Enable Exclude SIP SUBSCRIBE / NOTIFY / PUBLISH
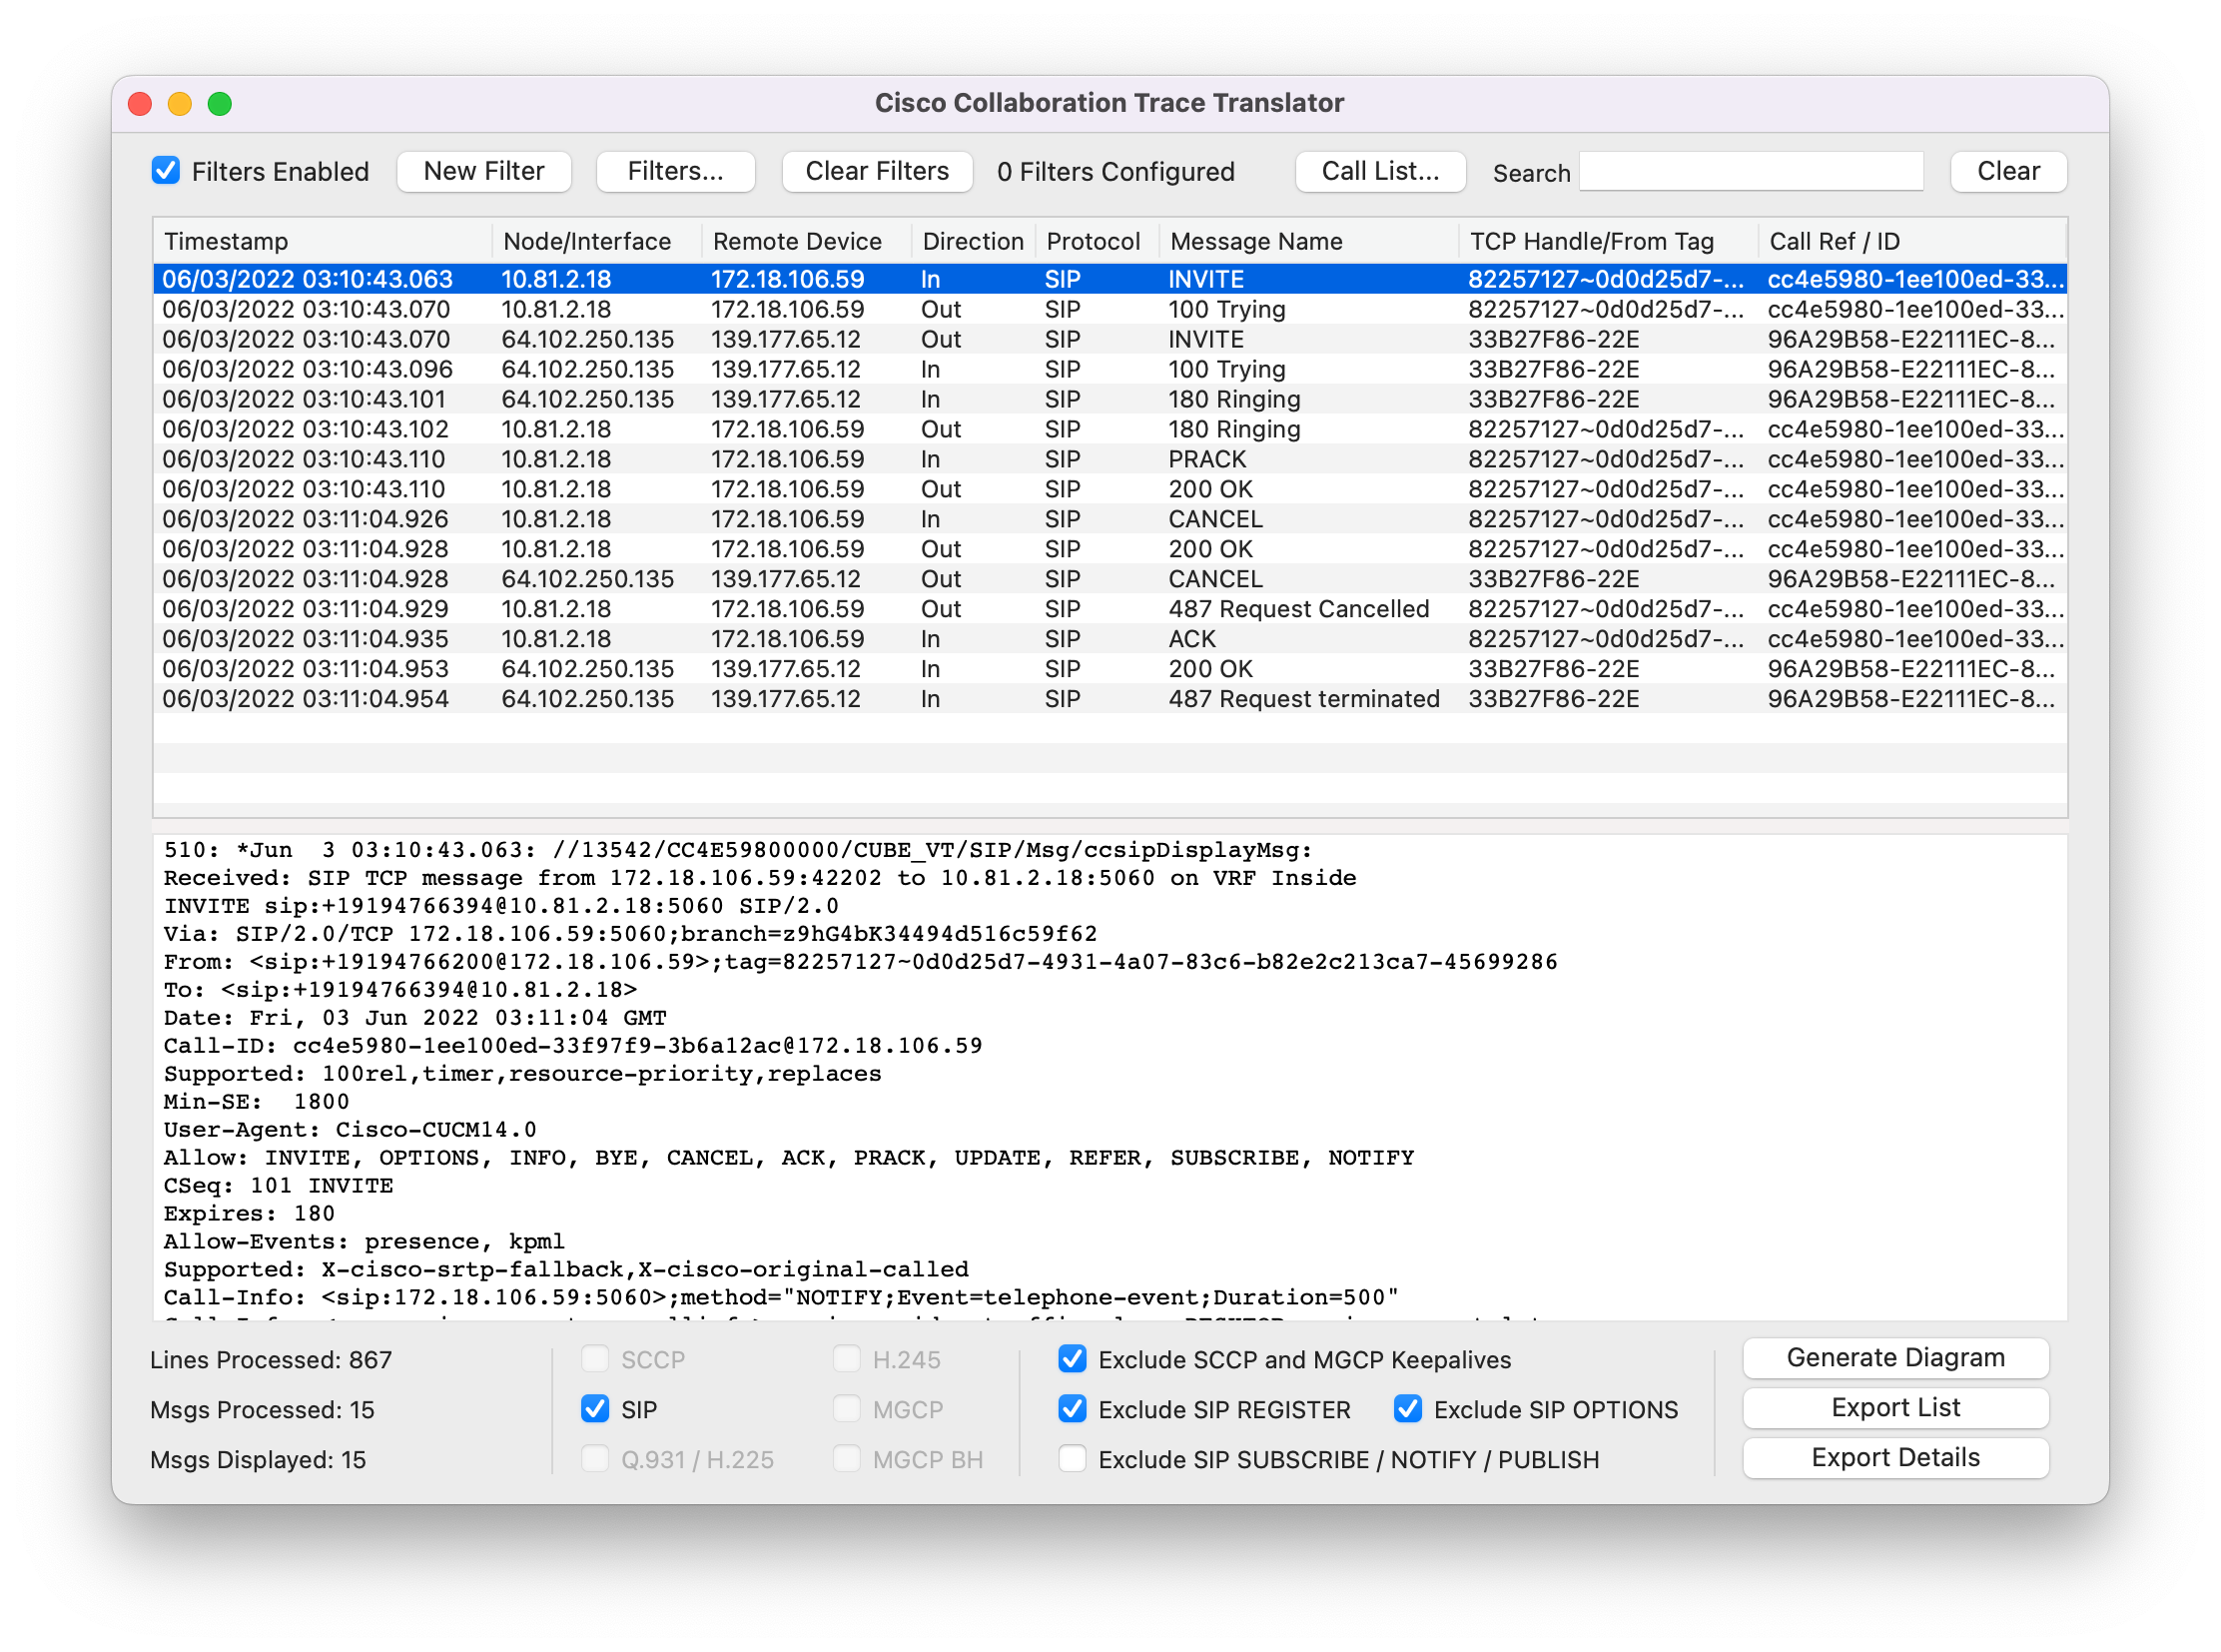The image size is (2221, 1652). pyautogui.click(x=1073, y=1459)
